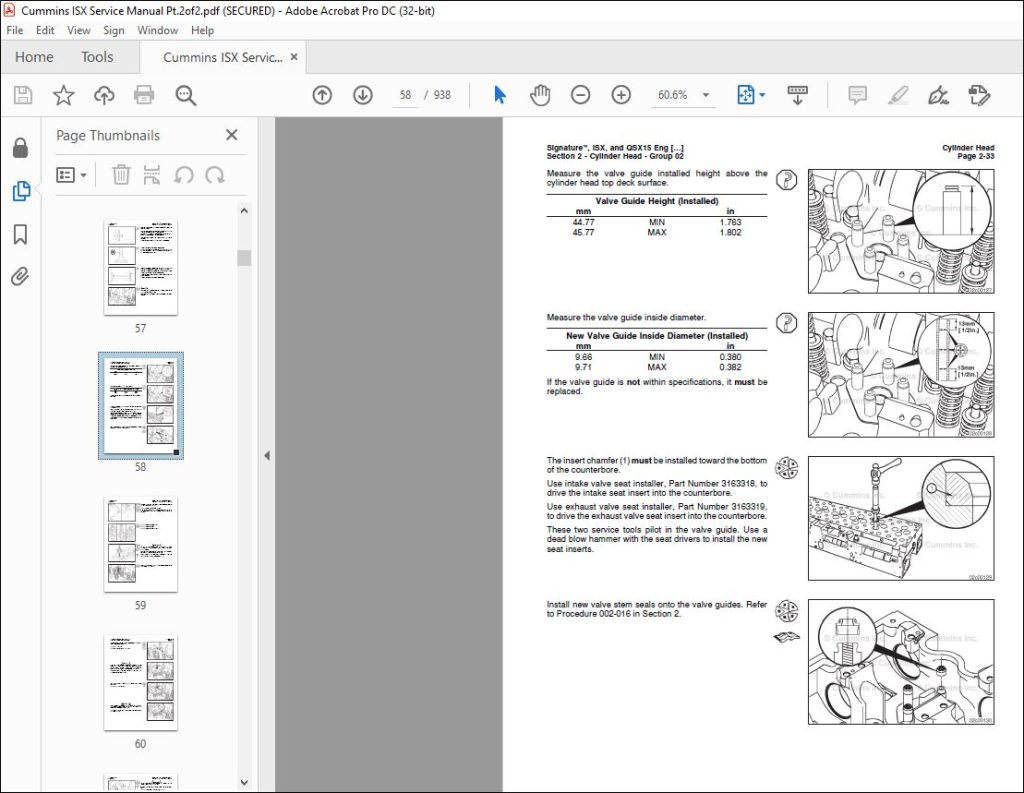Click thumbnails scrollbar up arrow
The width and height of the screenshot is (1024, 793).
(x=244, y=210)
